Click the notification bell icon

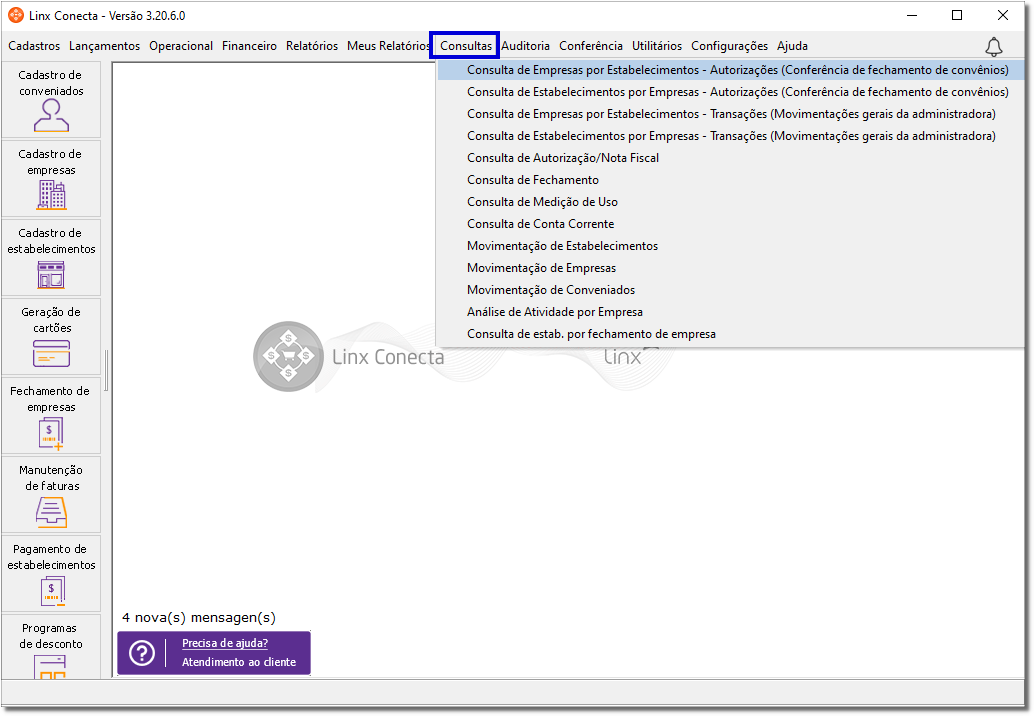994,47
